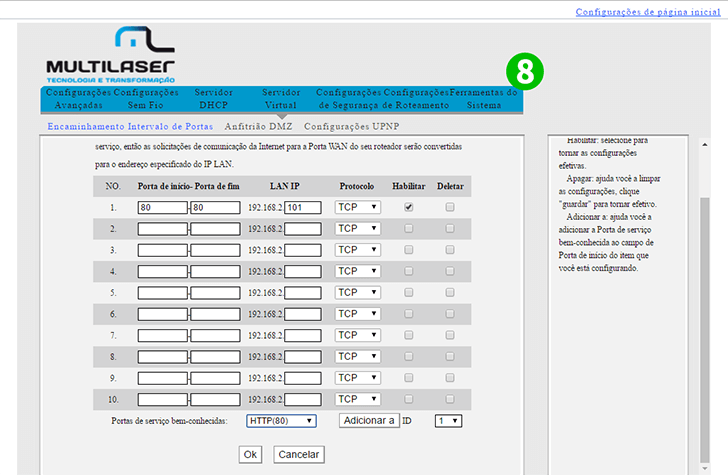
Task: Check Deletar for rule 1
Action: click(x=450, y=207)
